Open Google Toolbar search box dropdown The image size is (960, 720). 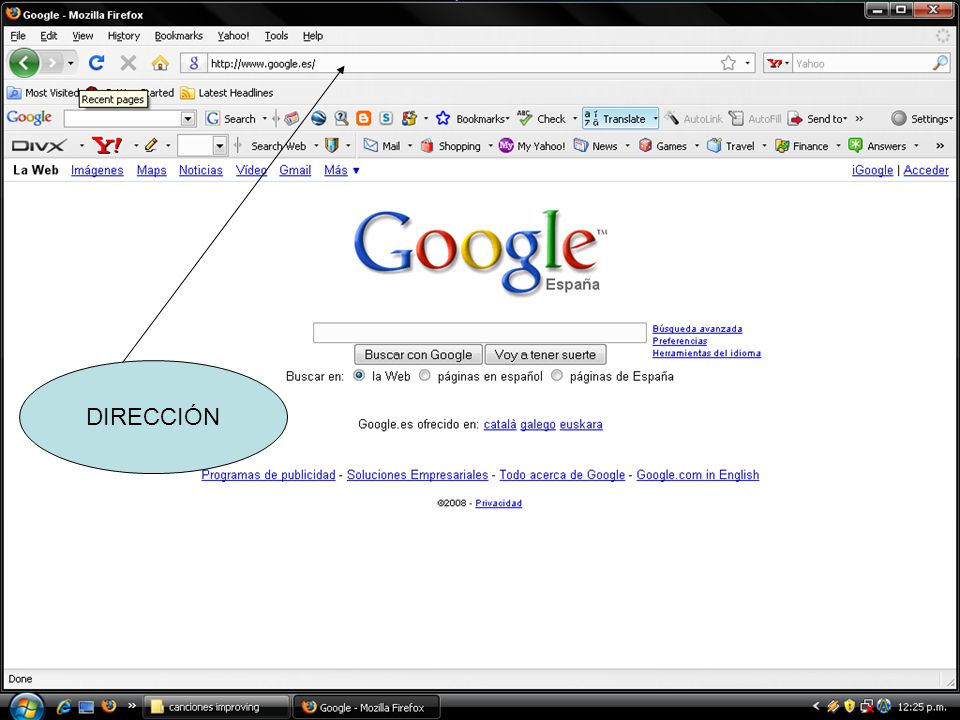pos(189,118)
